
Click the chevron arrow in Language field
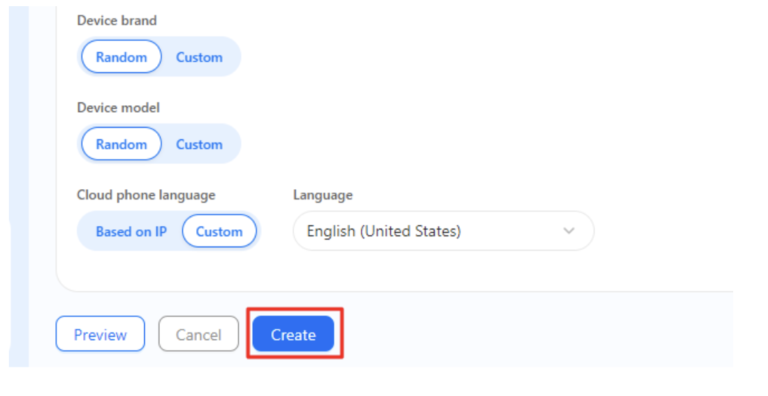click(569, 231)
